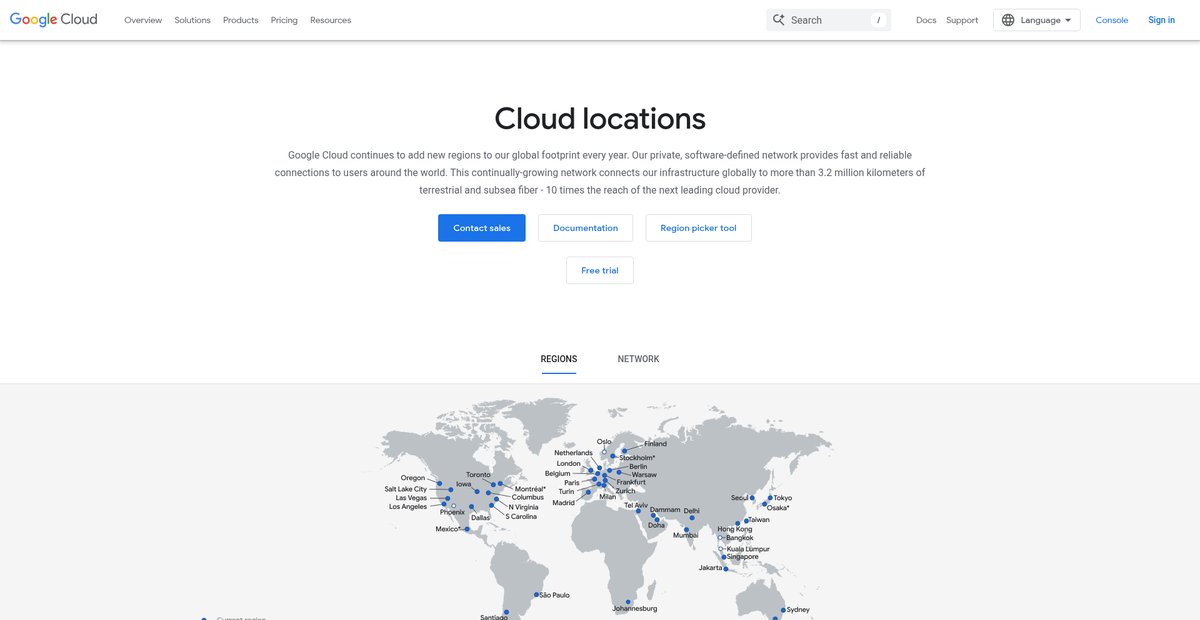Click the Frankfurt map label
The height and width of the screenshot is (620, 1200).
pyautogui.click(x=631, y=482)
